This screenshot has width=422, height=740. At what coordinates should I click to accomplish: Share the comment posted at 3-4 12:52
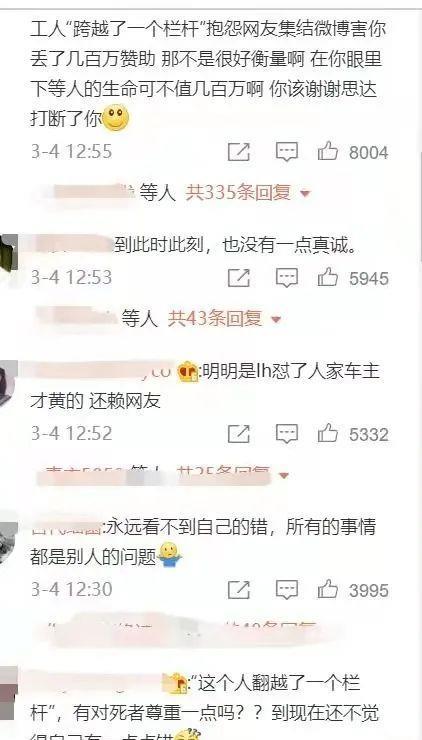coord(239,434)
